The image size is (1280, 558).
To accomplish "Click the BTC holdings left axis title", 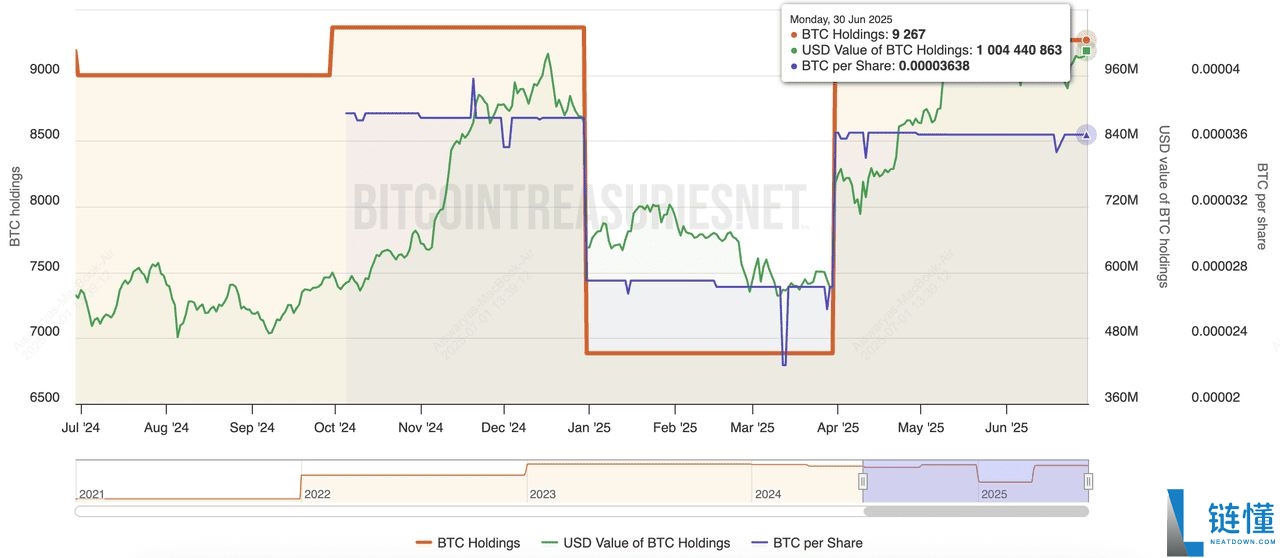I will click(14, 207).
